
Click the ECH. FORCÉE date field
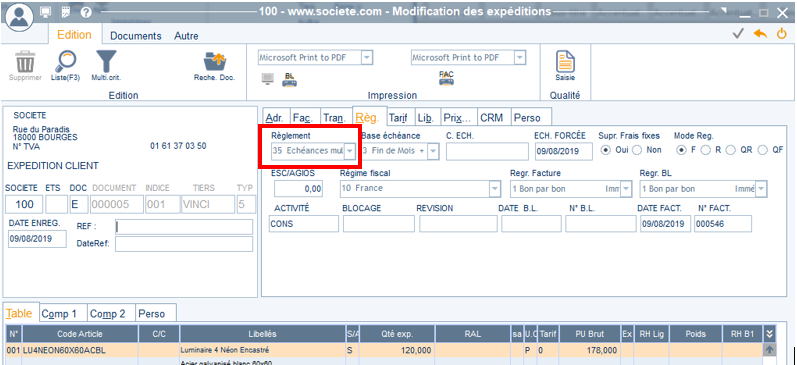pos(564,151)
